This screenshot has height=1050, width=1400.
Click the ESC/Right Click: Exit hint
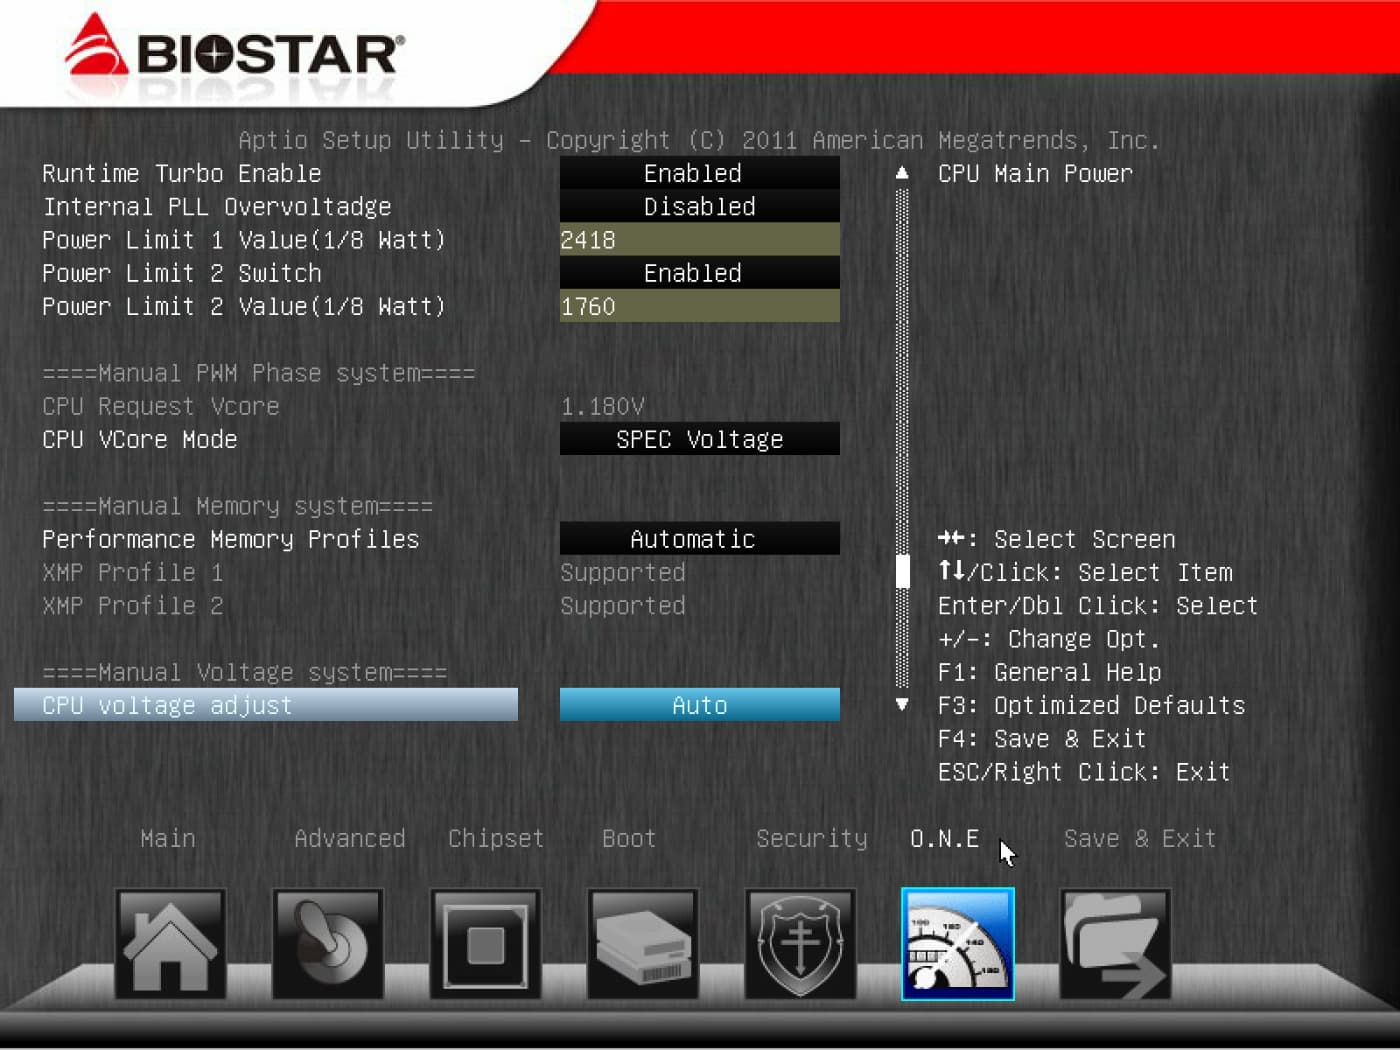pos(1084,772)
